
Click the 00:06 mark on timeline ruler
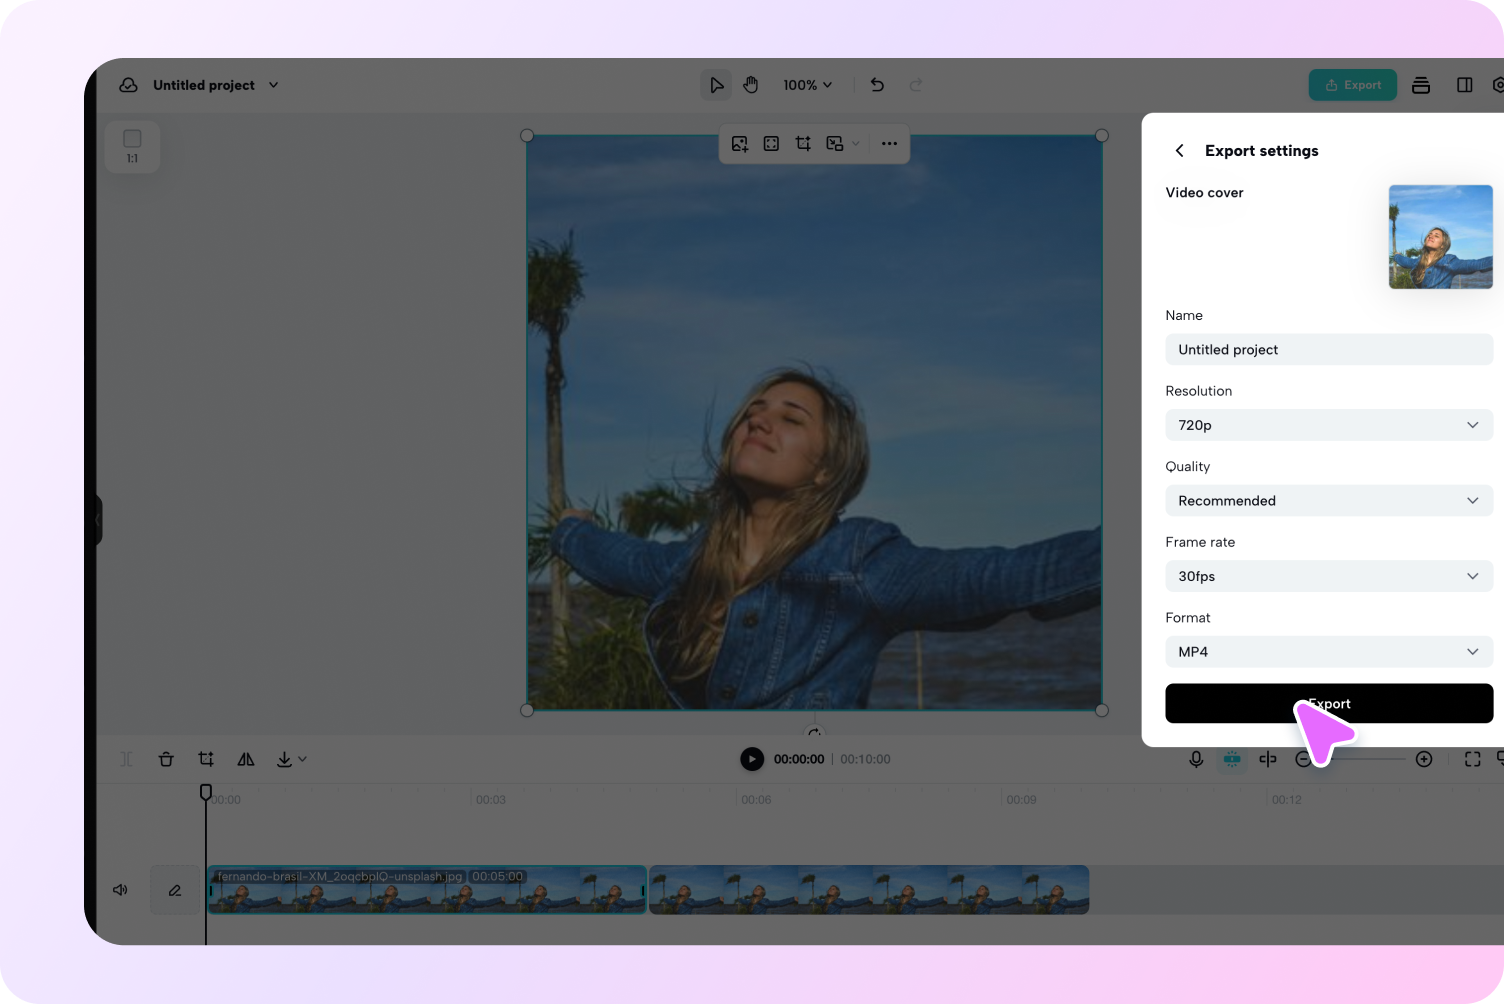[756, 800]
